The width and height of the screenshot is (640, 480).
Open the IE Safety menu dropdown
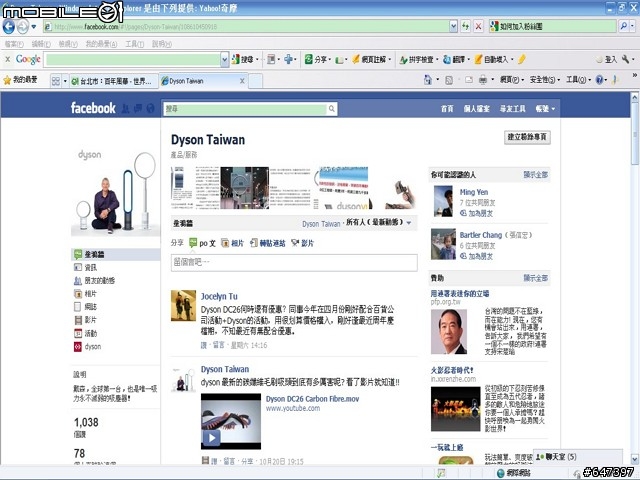545,80
